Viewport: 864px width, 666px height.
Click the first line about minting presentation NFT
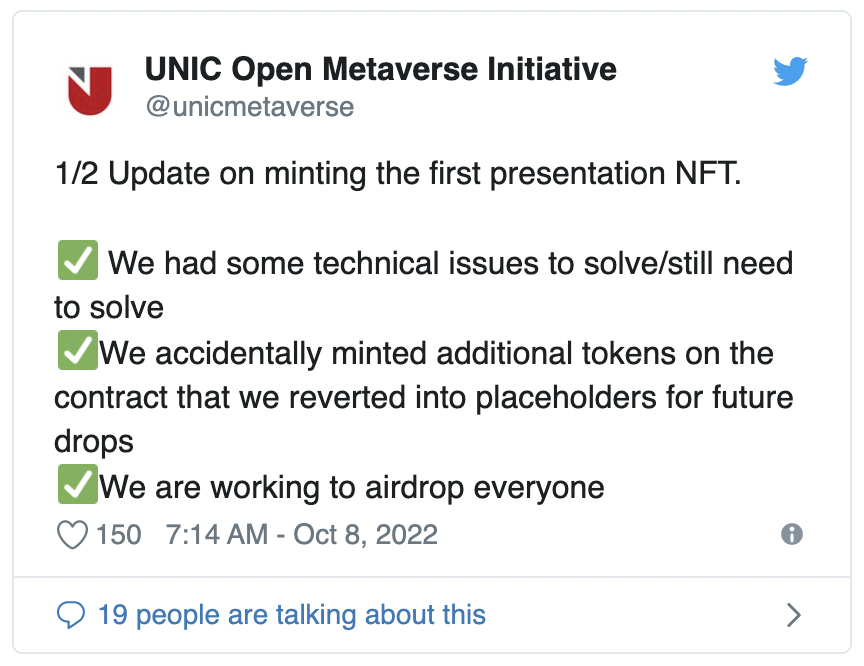click(x=398, y=174)
